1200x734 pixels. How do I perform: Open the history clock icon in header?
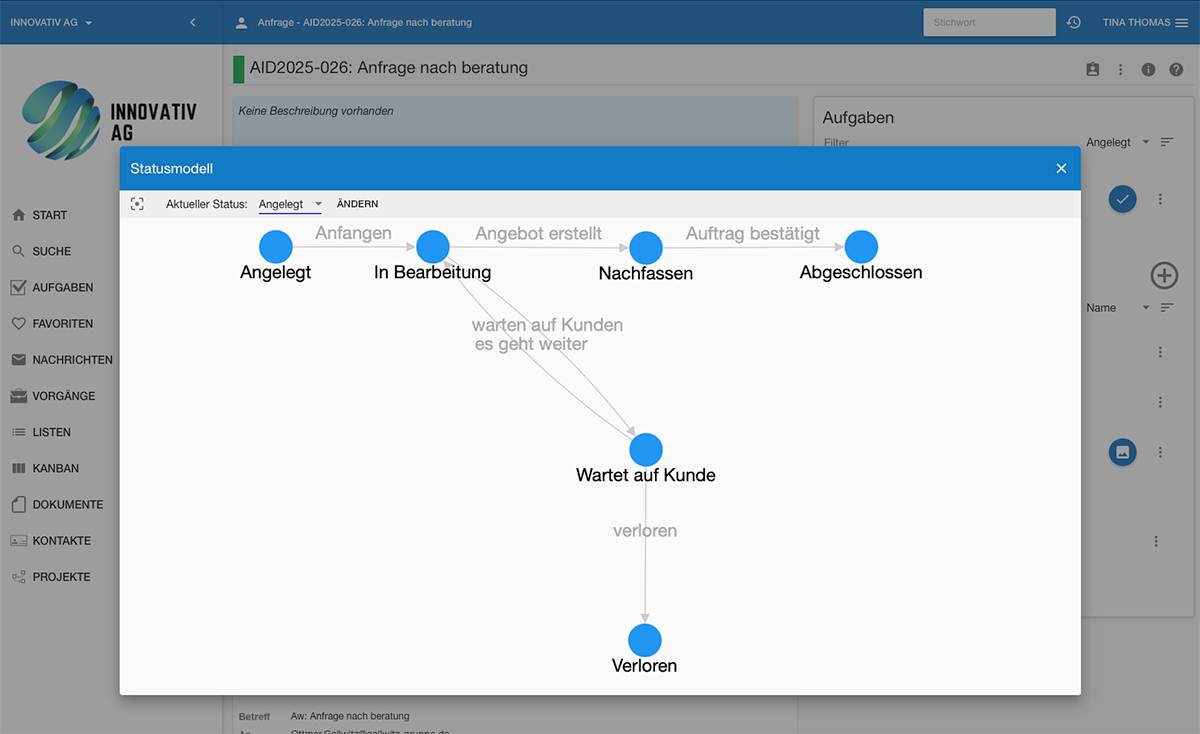1074,22
